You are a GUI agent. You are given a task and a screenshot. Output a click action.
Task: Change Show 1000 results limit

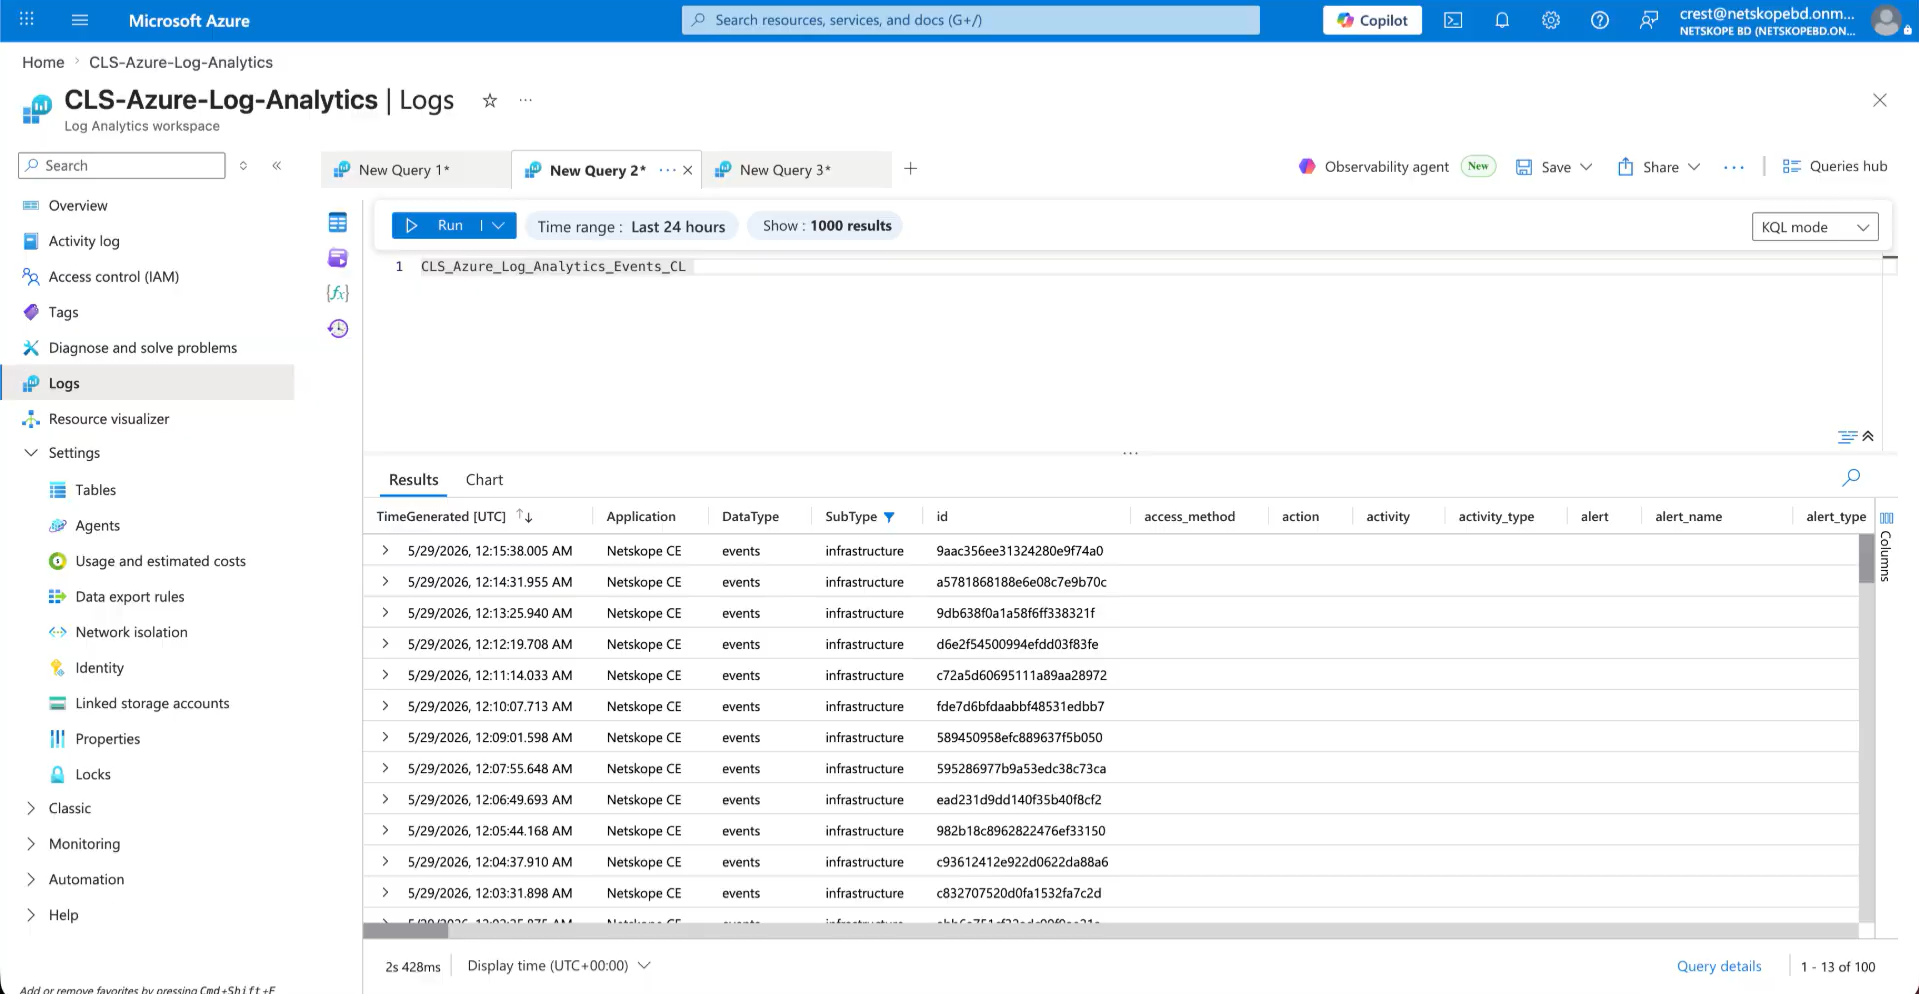pyautogui.click(x=826, y=226)
